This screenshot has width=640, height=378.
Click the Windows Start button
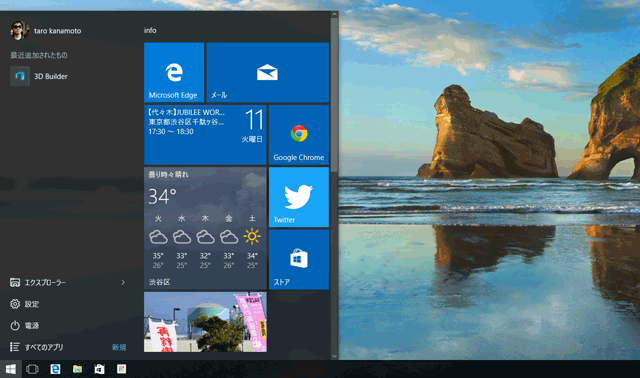pos(11,369)
